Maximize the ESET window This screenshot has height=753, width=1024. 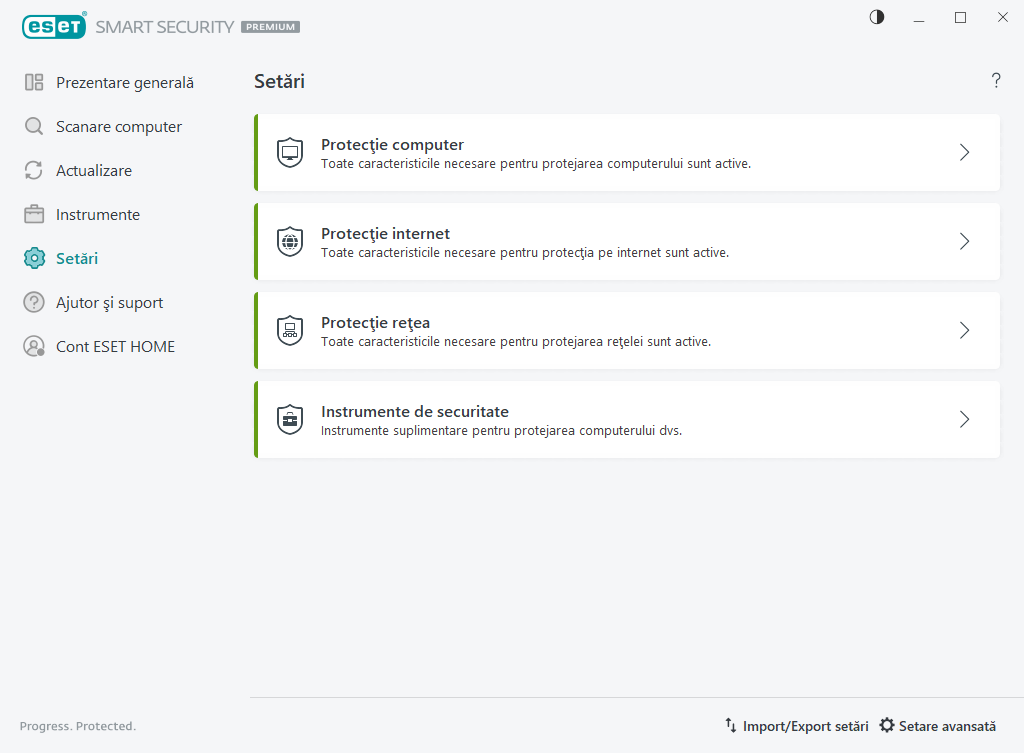click(960, 17)
